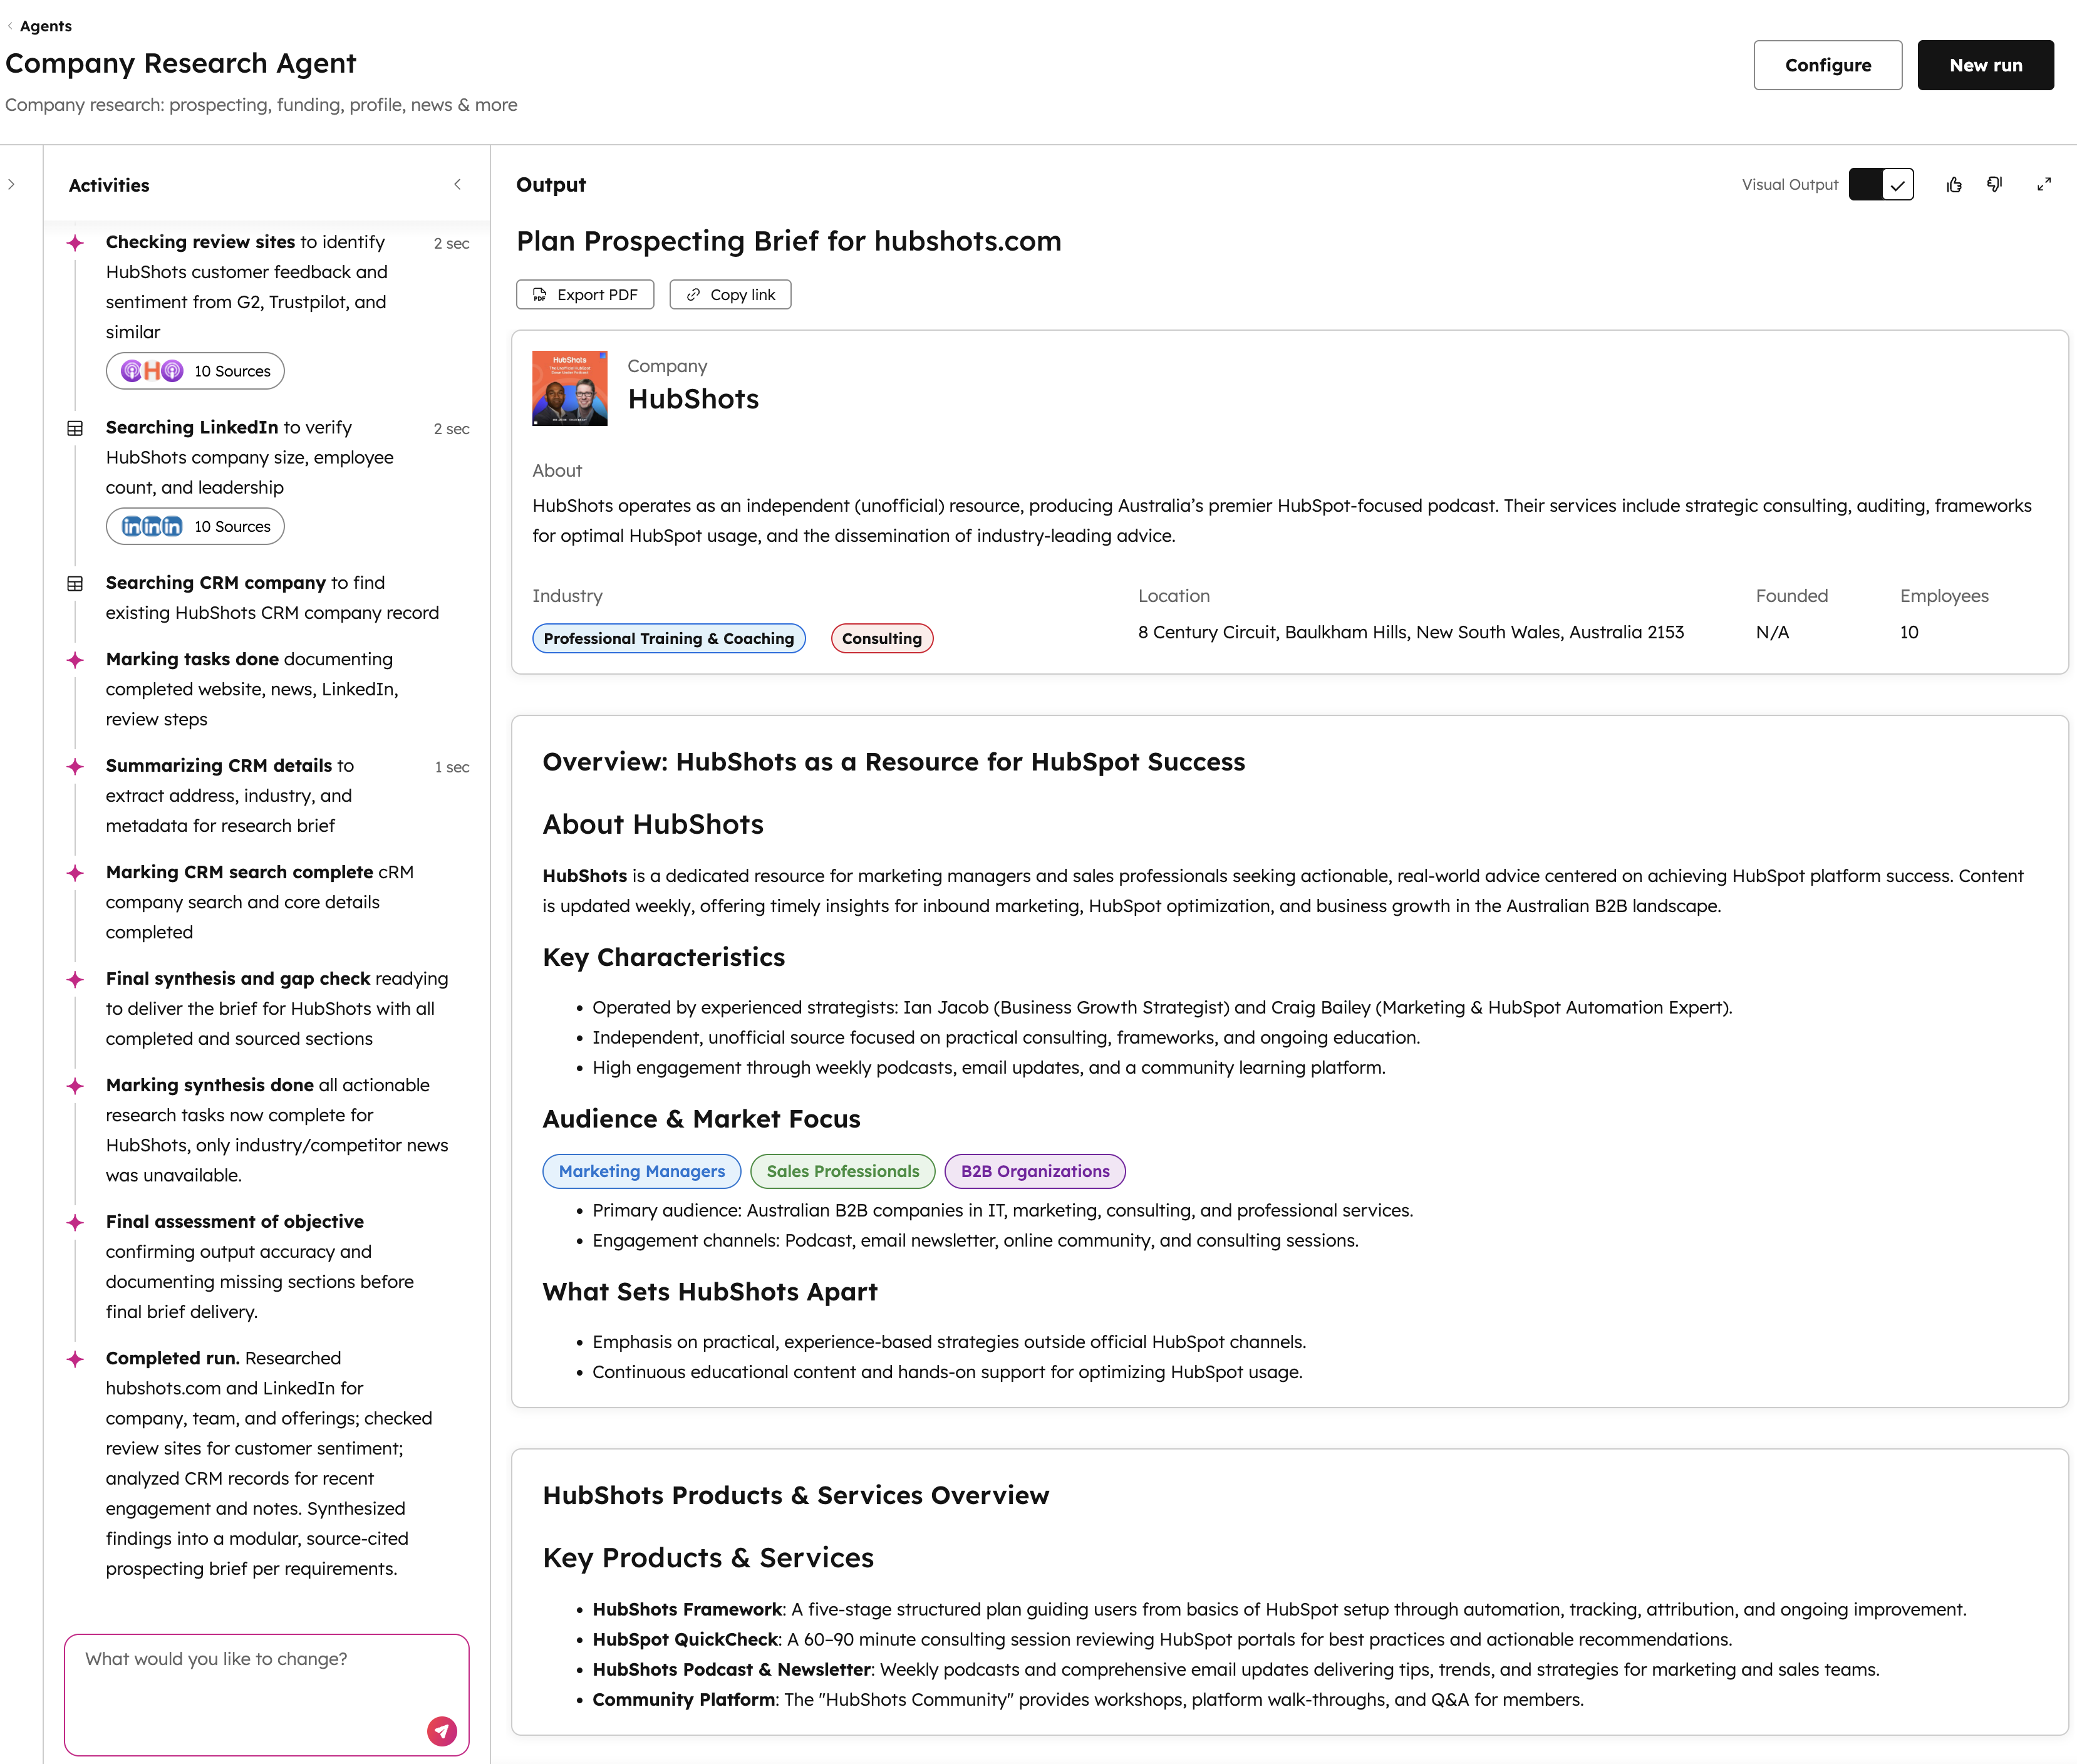The width and height of the screenshot is (2077, 1764).
Task: Click the sparkle icon next to Checking review sites
Action: pyautogui.click(x=77, y=241)
